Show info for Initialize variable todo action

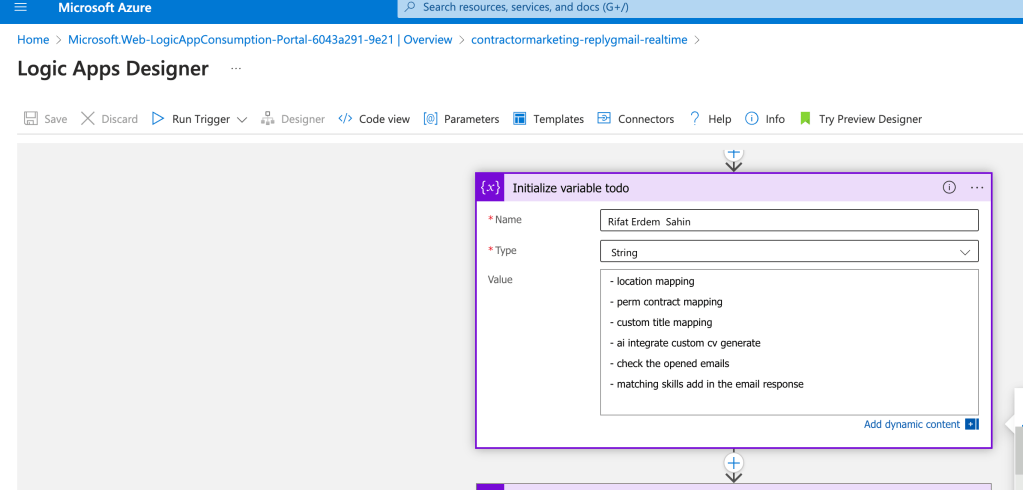click(949, 188)
